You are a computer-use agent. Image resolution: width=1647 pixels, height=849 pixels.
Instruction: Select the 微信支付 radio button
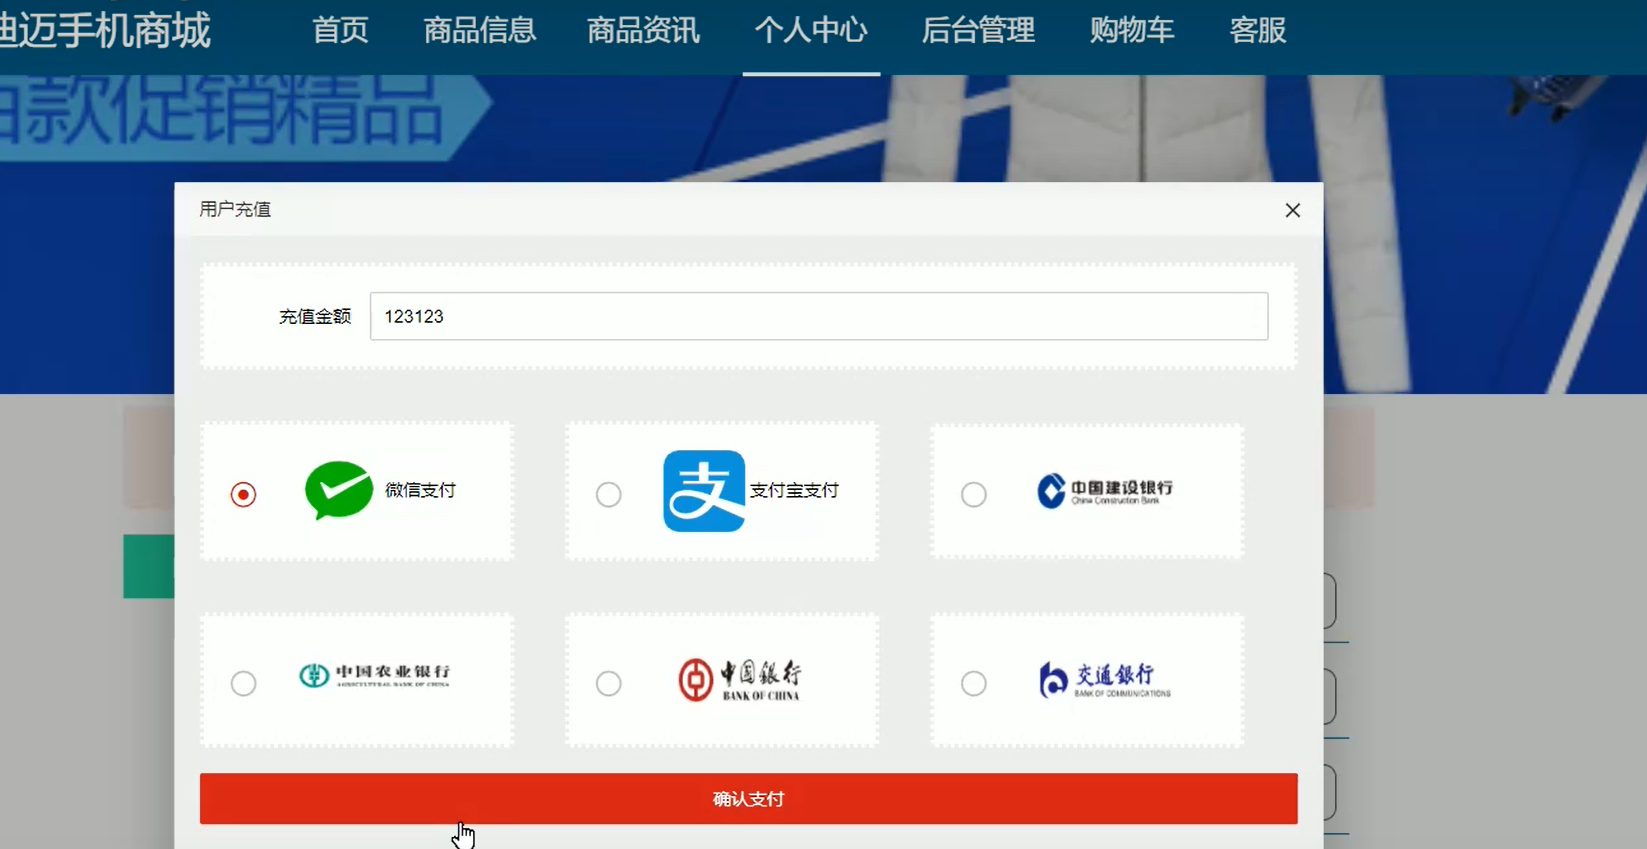tap(243, 494)
